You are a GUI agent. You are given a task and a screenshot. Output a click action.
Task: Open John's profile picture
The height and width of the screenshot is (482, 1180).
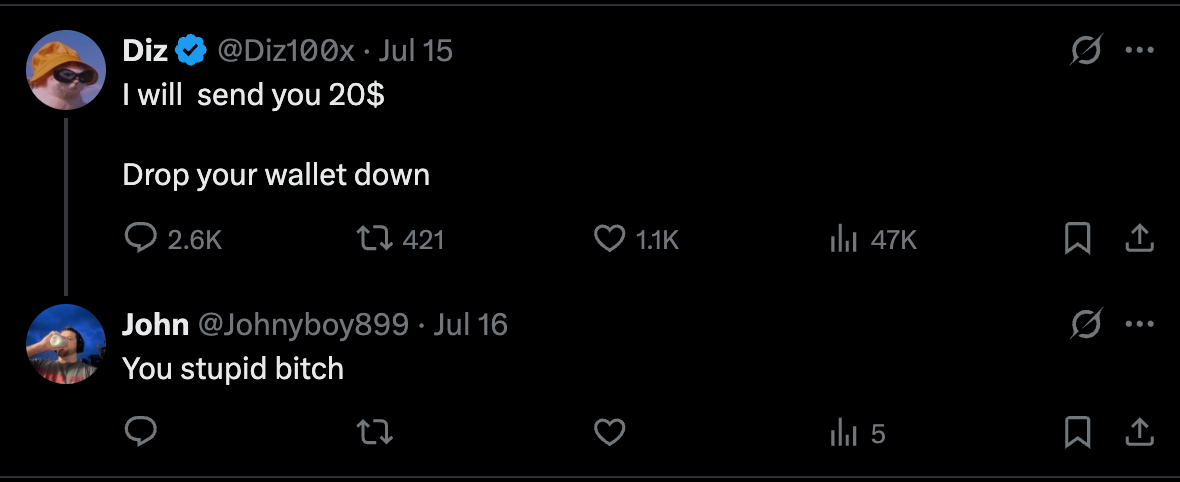65,344
